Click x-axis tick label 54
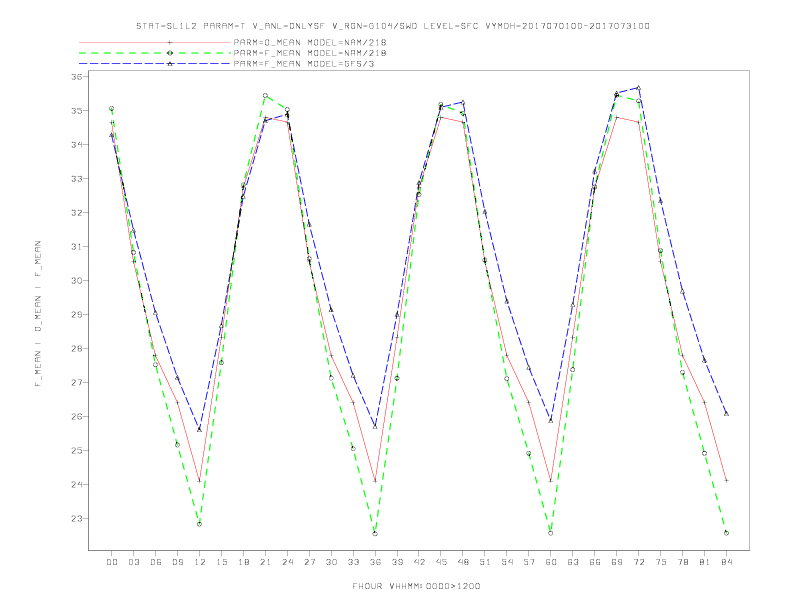Viewport: 792px width, 612px height. [507, 562]
